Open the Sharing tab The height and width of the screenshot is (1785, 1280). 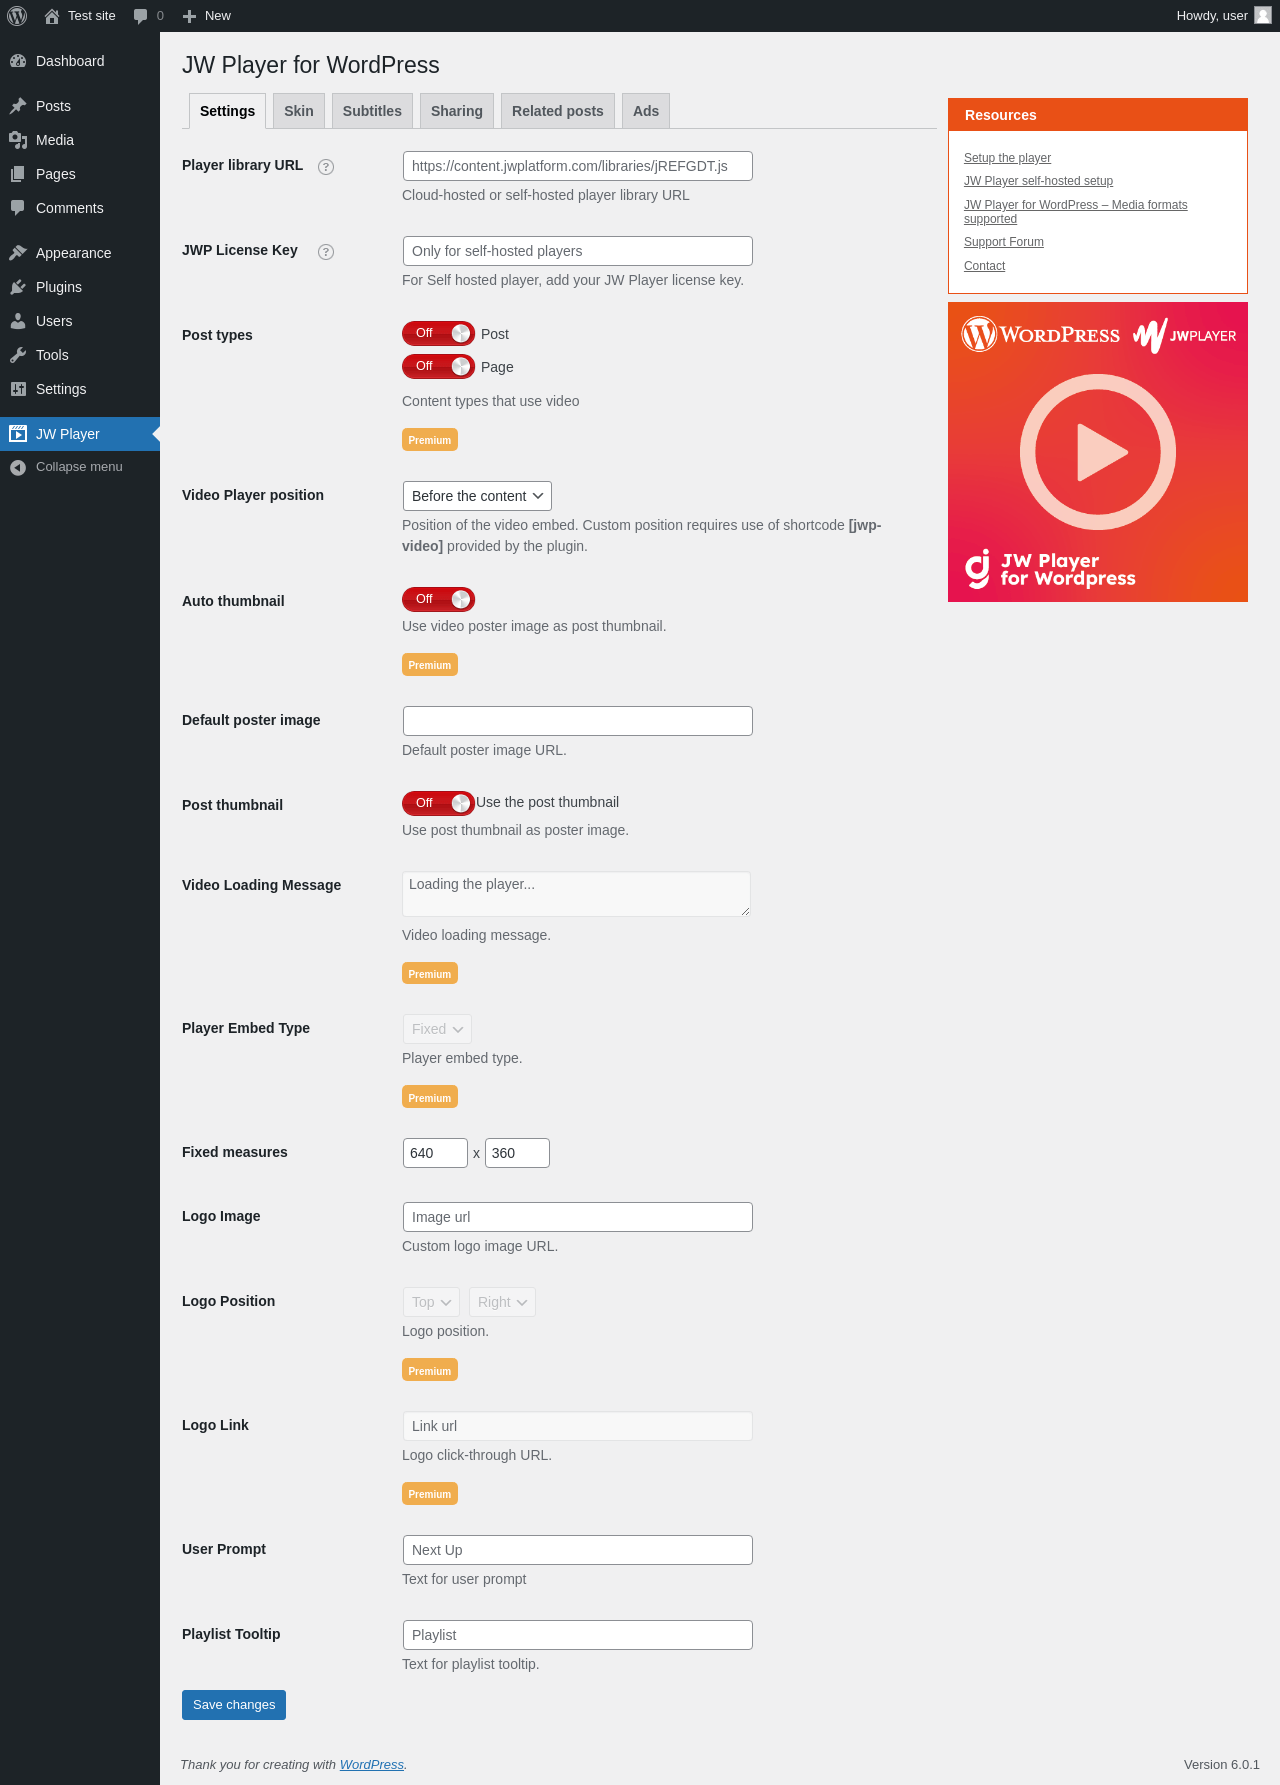(457, 111)
